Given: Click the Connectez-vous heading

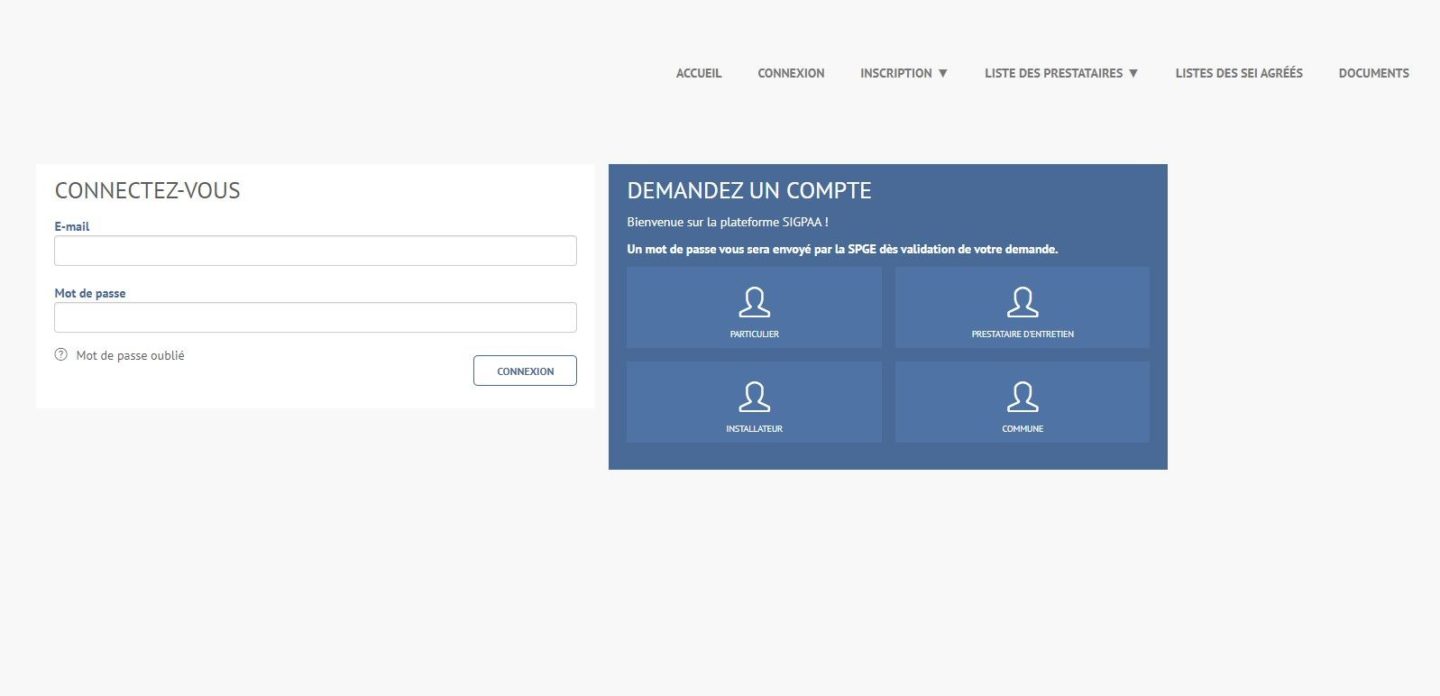Looking at the screenshot, I should pyautogui.click(x=147, y=191).
